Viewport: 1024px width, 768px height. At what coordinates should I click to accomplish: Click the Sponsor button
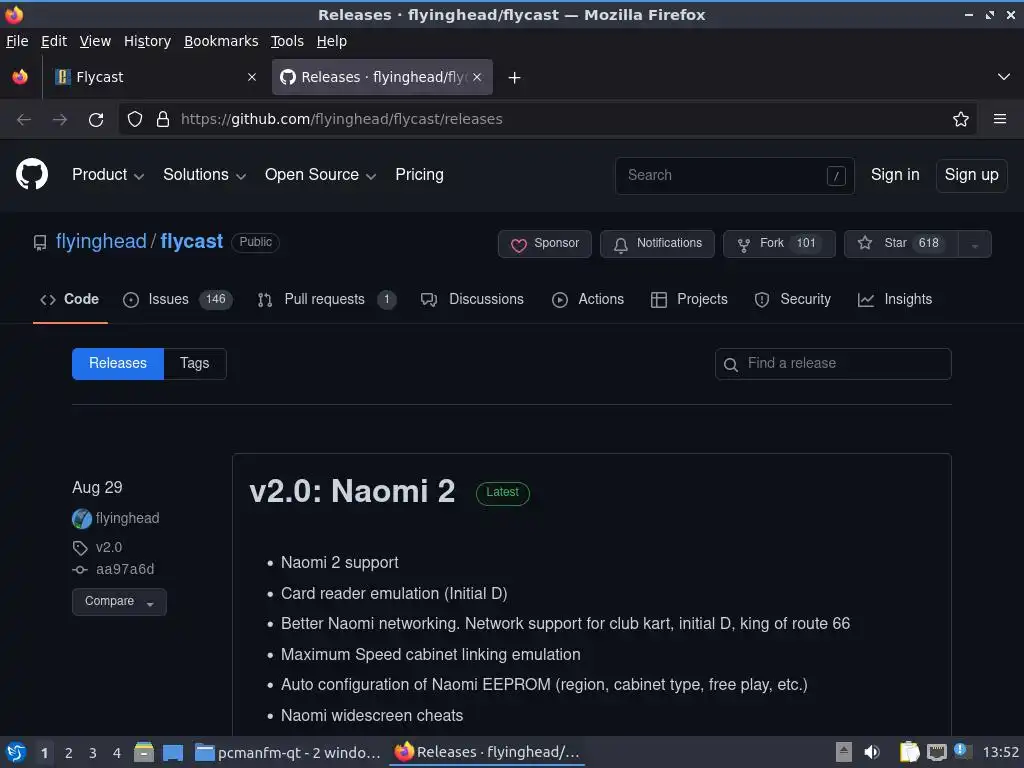point(545,244)
